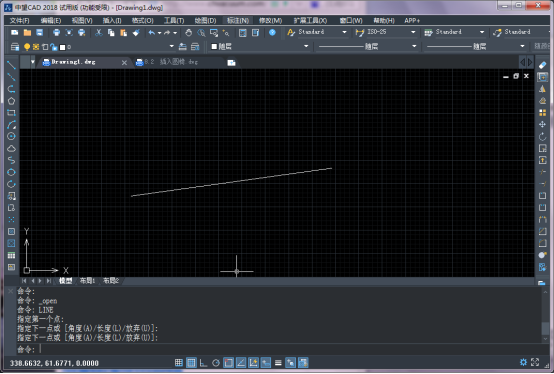Select the Move tool in right toolbar

click(542, 124)
